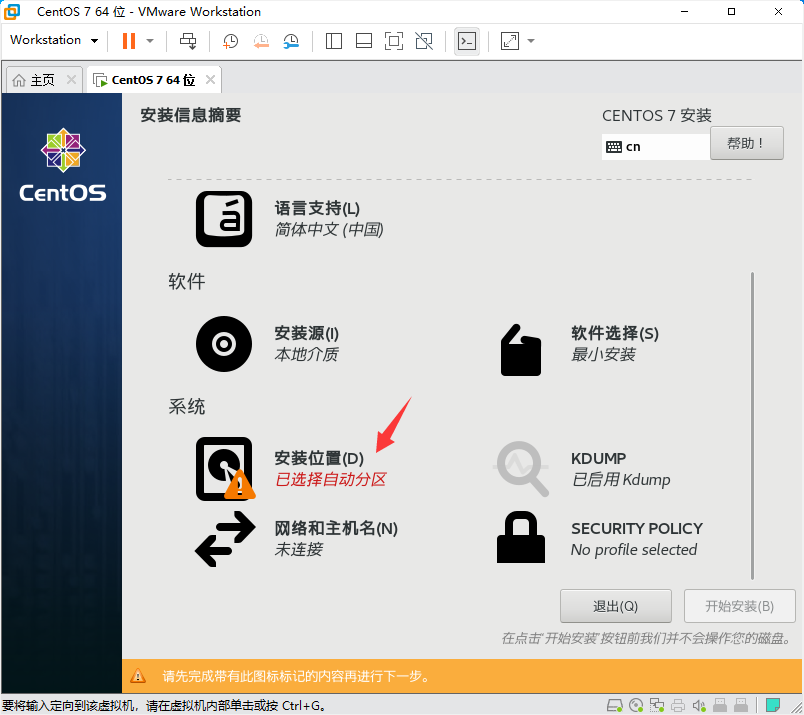
Task: Click the CD/DVD drive status icon
Action: pos(636,706)
